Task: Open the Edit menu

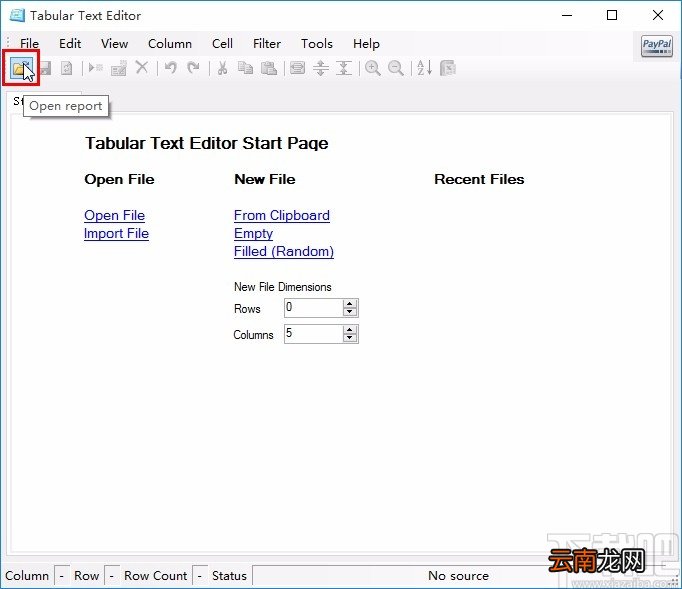Action: click(70, 44)
